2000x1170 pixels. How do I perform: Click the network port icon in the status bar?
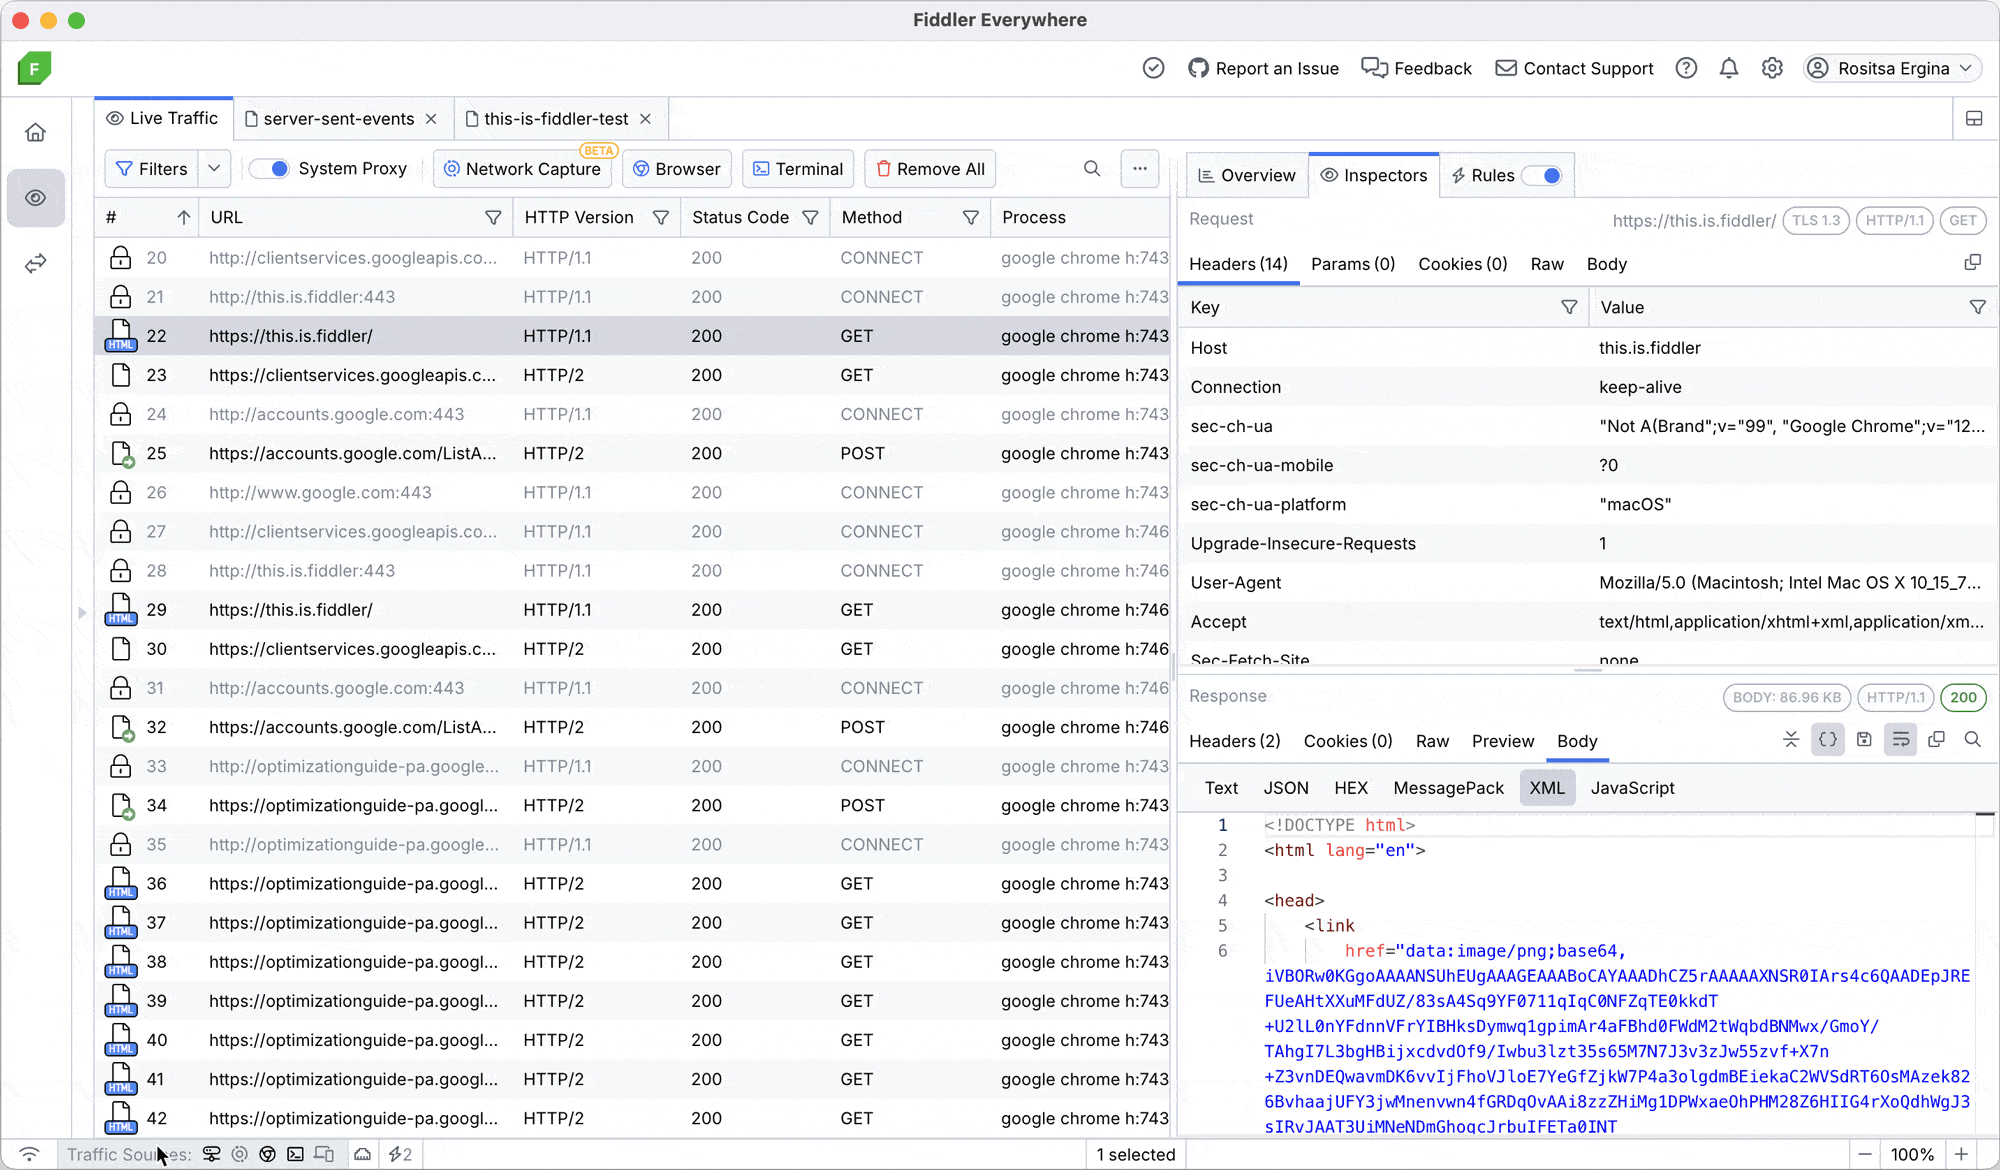[x=363, y=1154]
